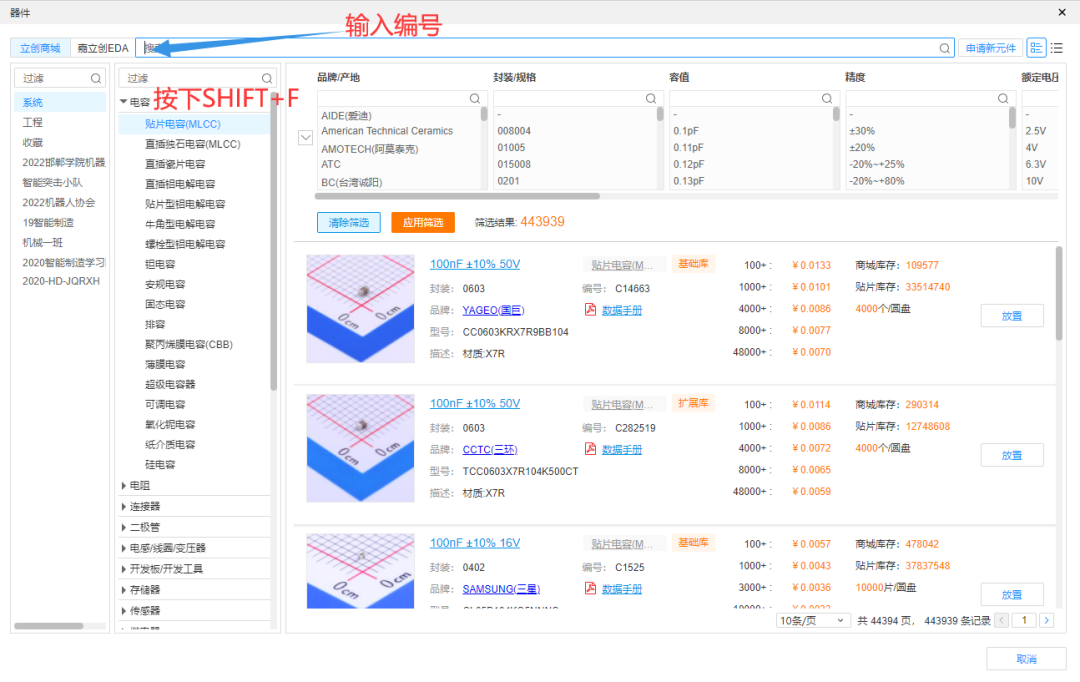Expand the 开发板/开发工具 category
This screenshot has height=682, width=1080.
click(123, 569)
